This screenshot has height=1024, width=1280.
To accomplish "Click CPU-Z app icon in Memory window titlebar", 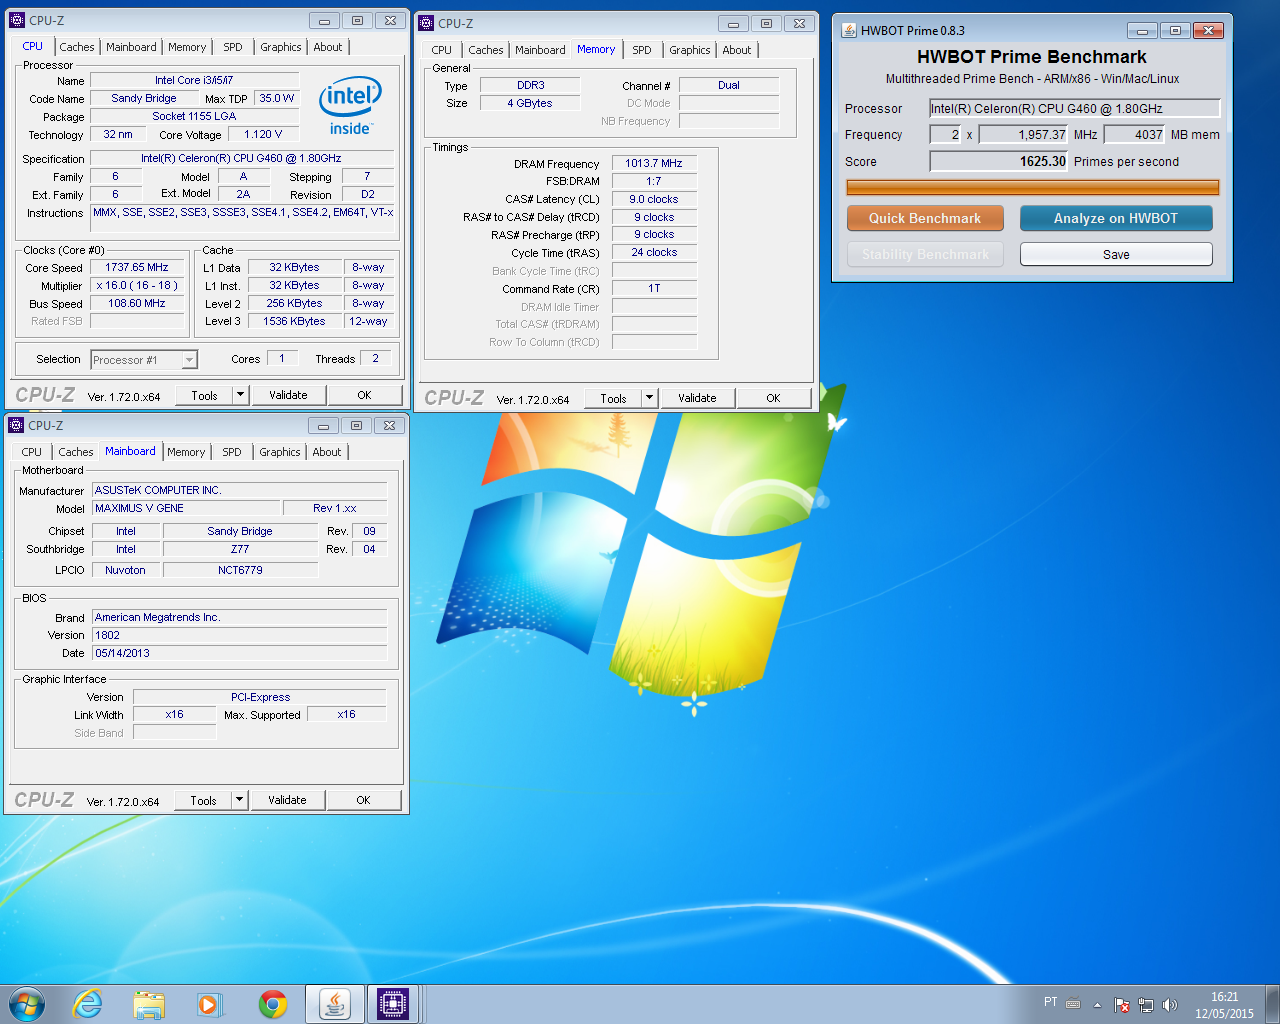I will click(x=426, y=23).
